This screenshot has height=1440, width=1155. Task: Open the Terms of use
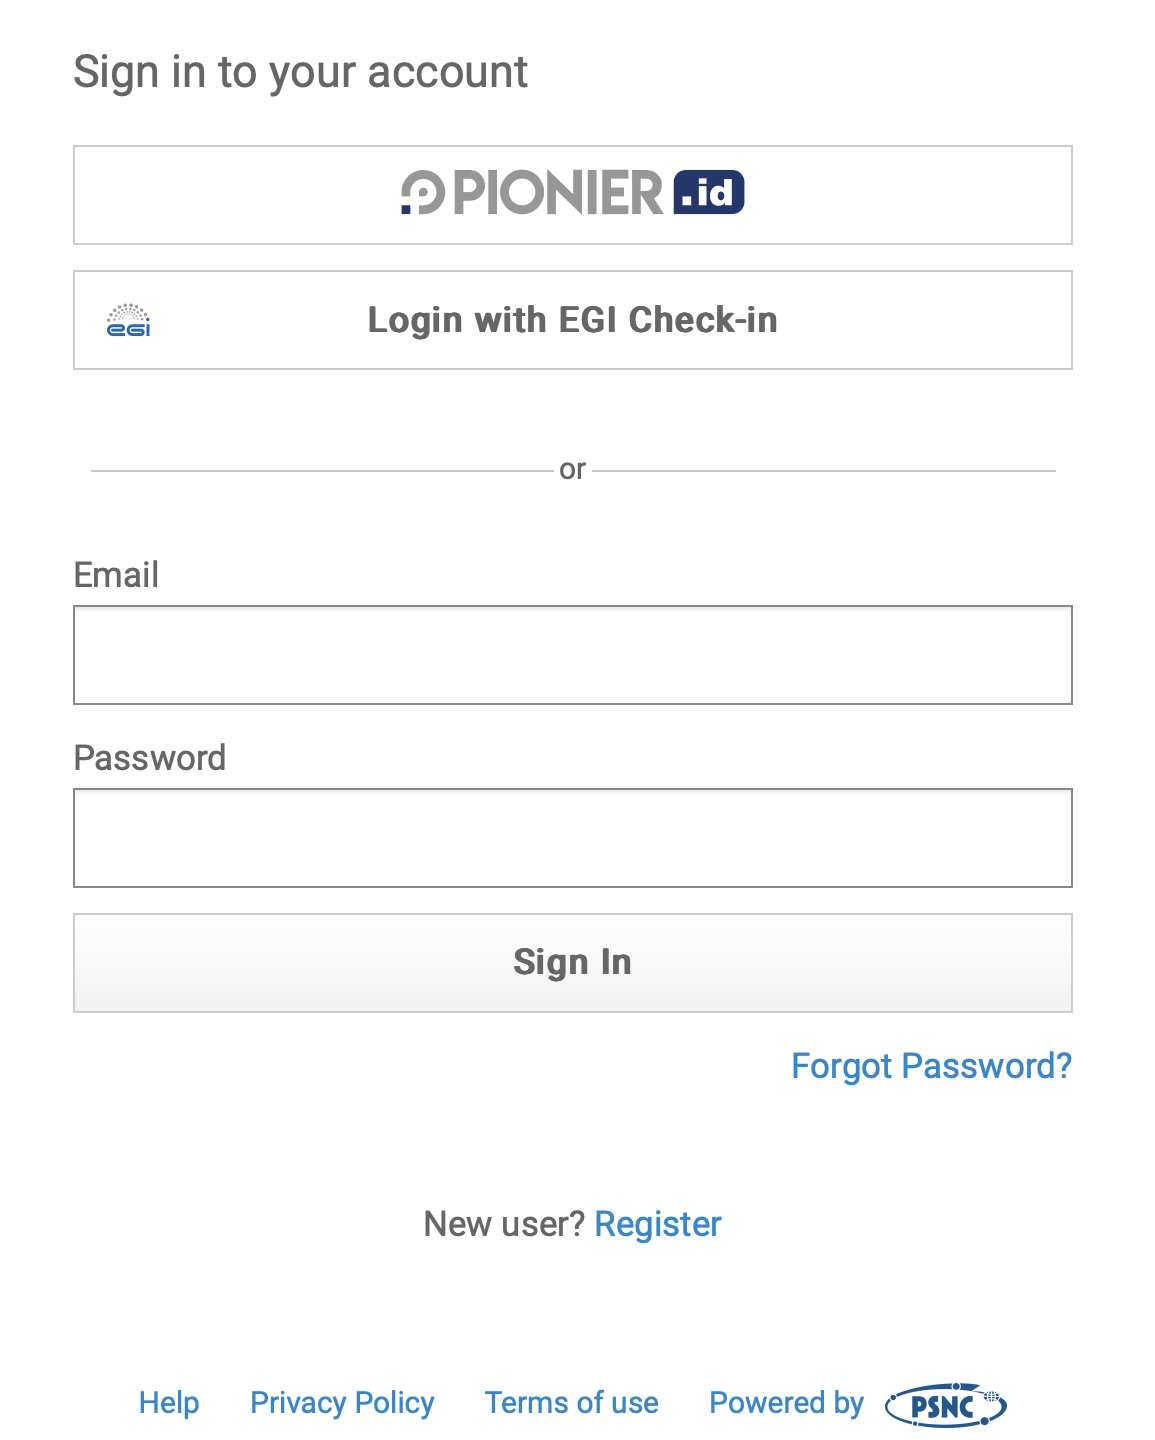point(570,1404)
